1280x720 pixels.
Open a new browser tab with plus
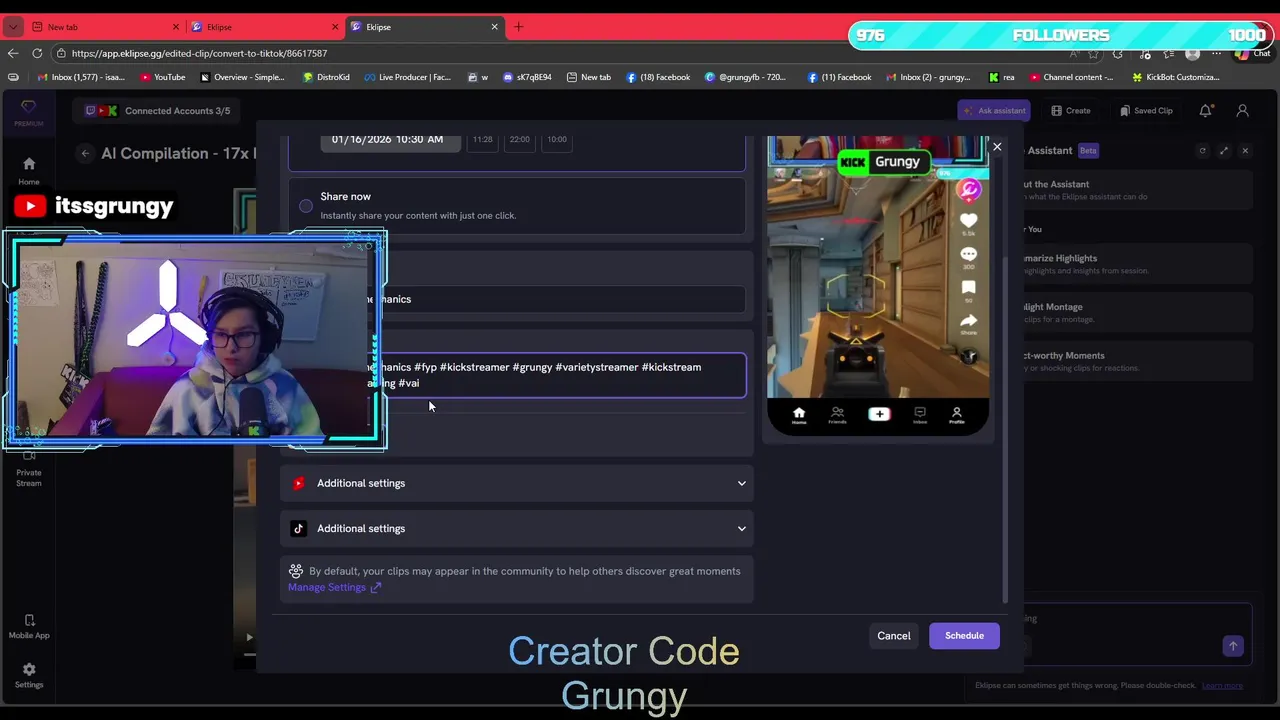point(519,27)
